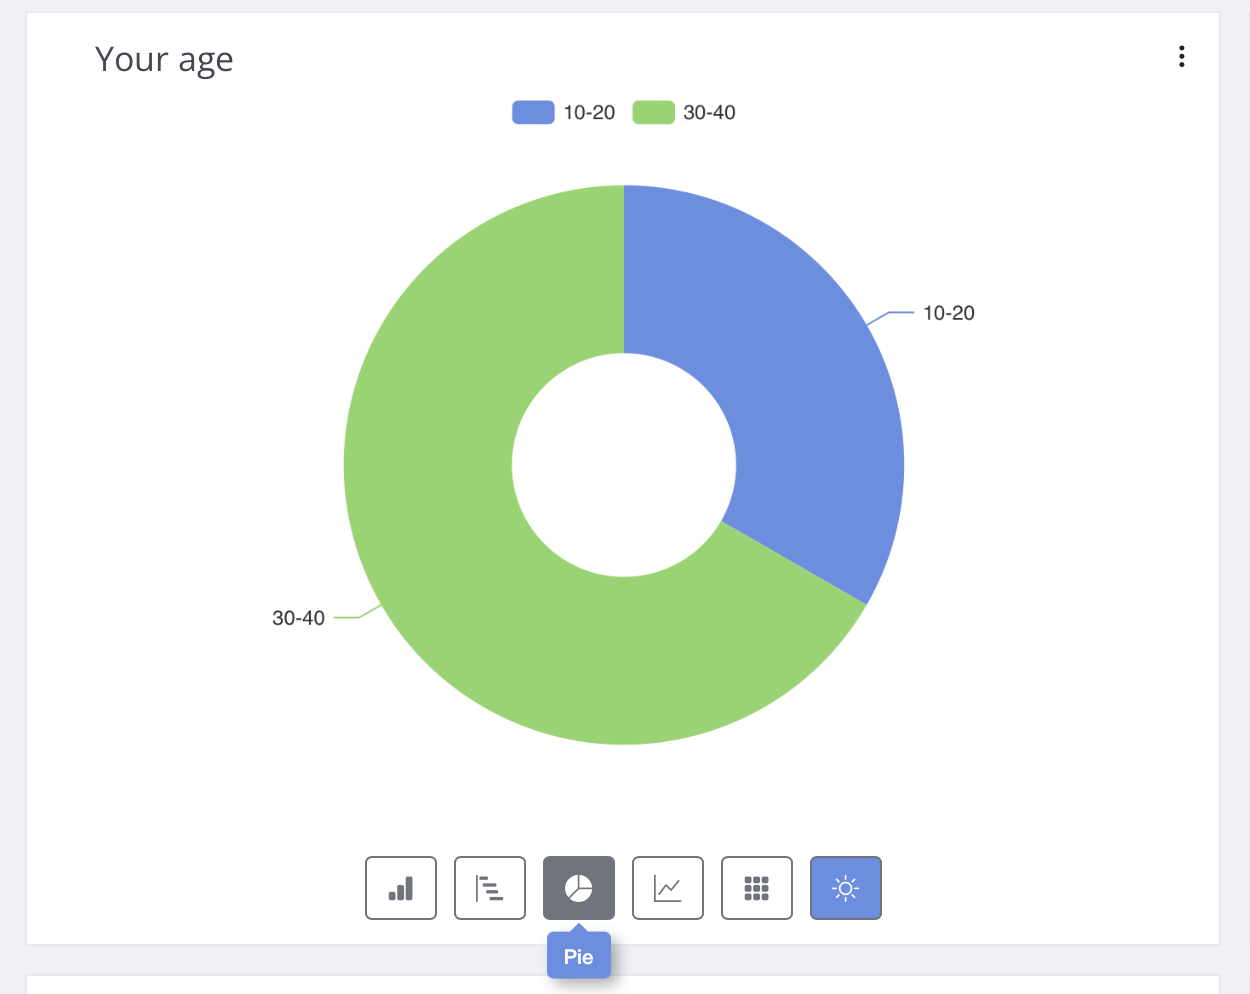Toggle the sun icon theme button
The width and height of the screenshot is (1250, 994).
pos(846,888)
